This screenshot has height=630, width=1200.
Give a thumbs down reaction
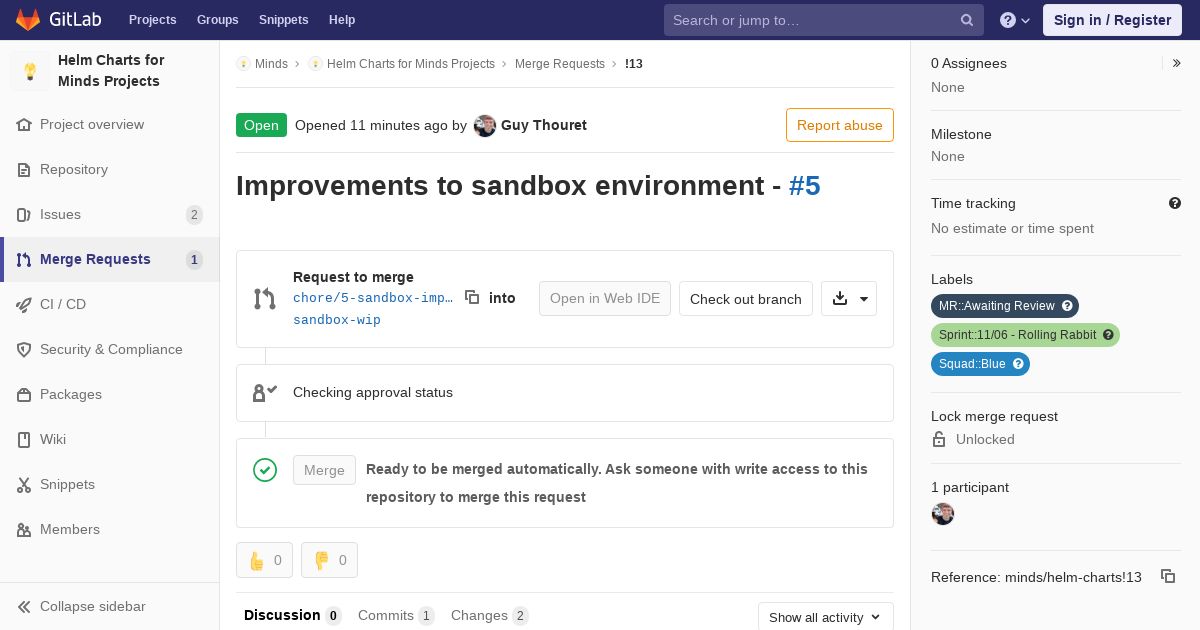(329, 560)
